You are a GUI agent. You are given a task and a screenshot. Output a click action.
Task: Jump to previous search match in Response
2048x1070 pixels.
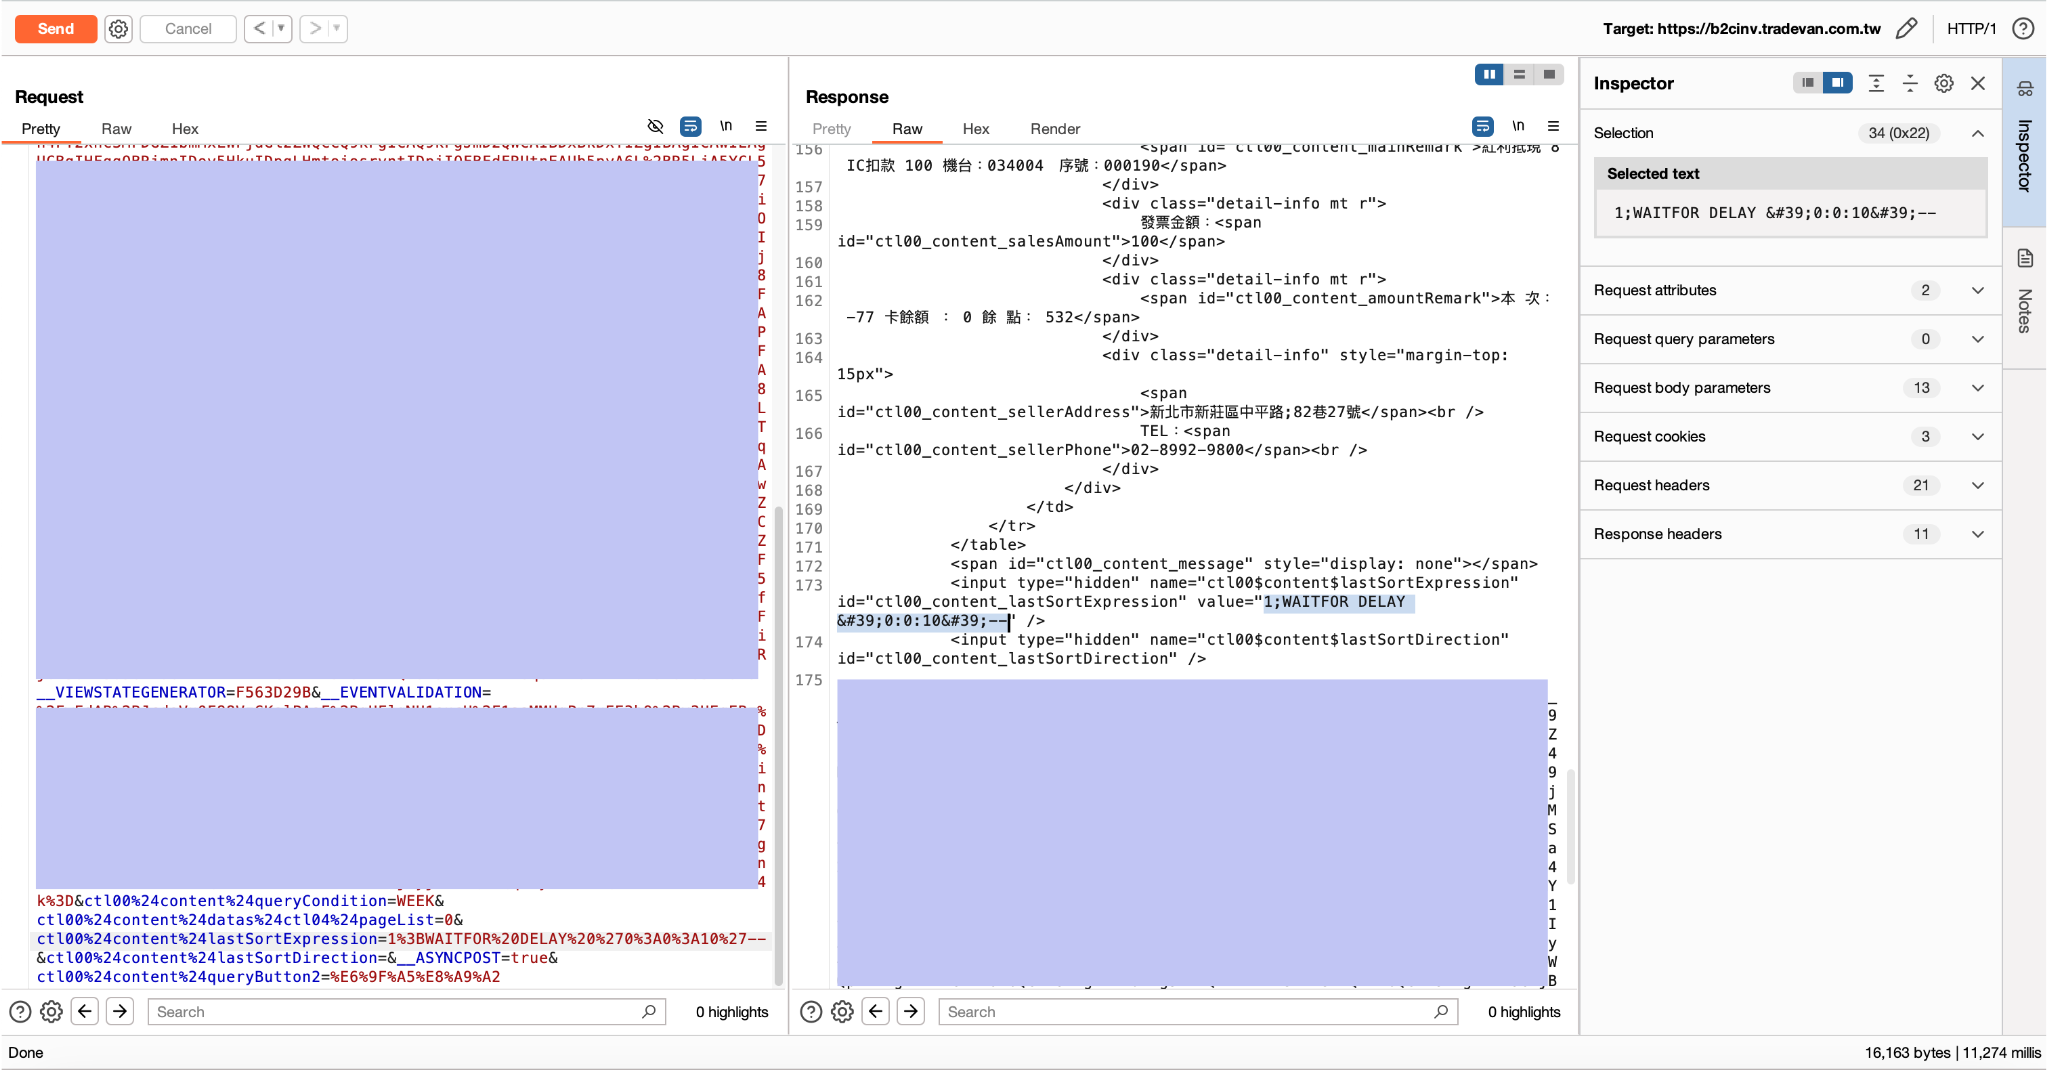tap(876, 1012)
